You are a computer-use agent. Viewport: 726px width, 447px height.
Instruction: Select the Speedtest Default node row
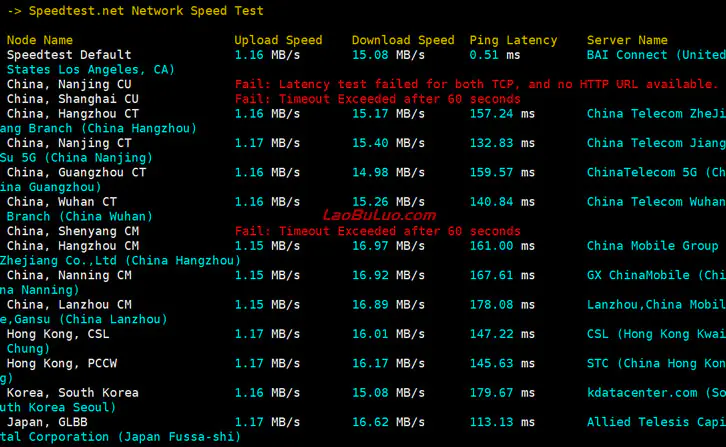pos(69,55)
